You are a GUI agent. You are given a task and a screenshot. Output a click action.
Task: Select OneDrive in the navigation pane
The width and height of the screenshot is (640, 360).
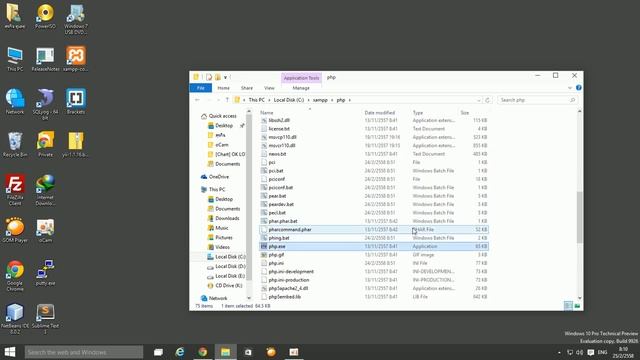pyautogui.click(x=219, y=177)
